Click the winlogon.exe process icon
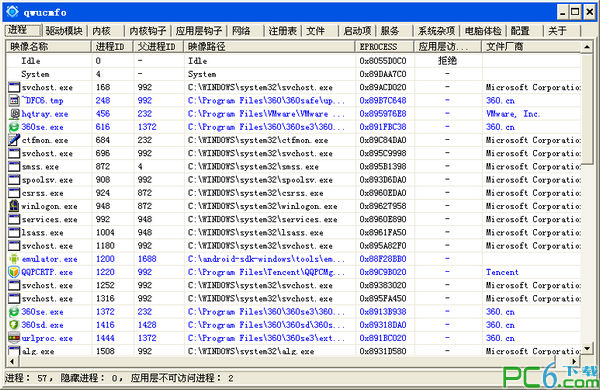600x390 pixels. coord(14,206)
